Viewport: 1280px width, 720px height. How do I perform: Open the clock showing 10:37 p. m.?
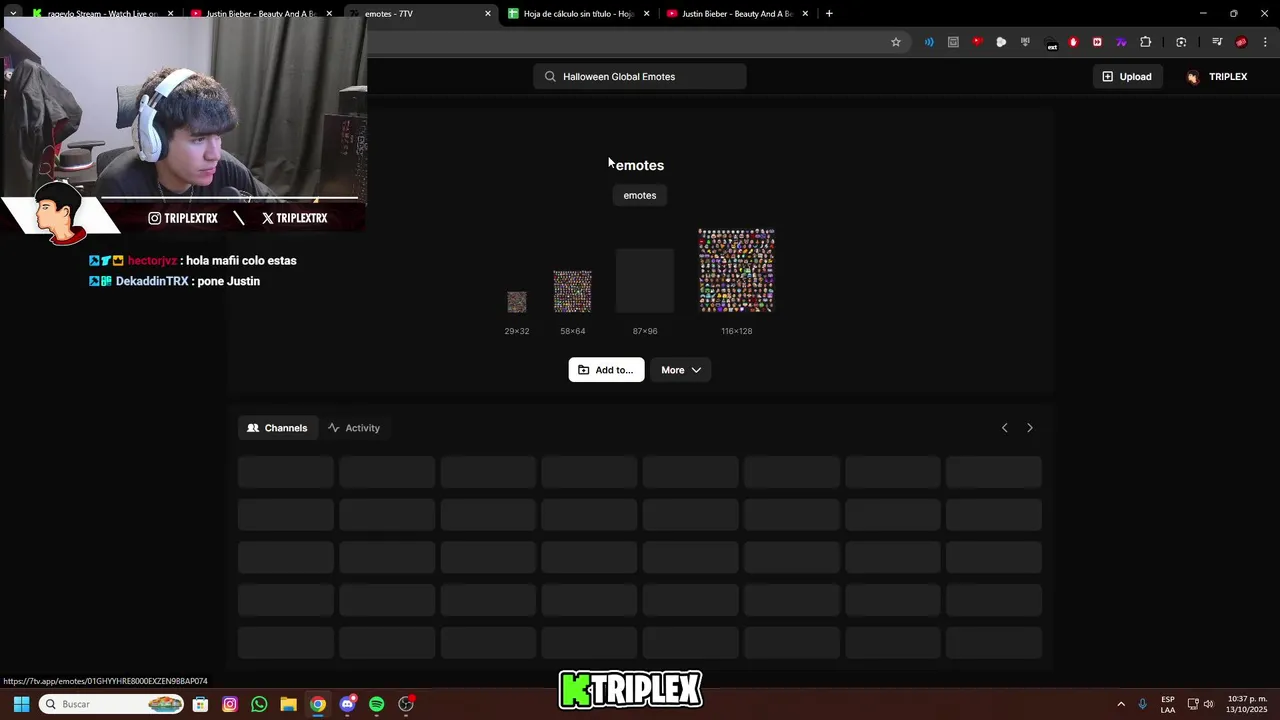[x=1246, y=704]
